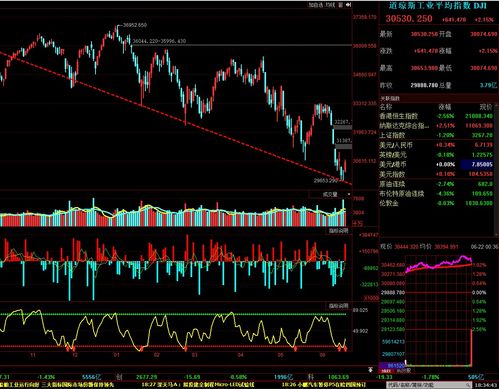
Task: Click the 指标说明 label above the yellow oscillator panel
Action: [338, 306]
